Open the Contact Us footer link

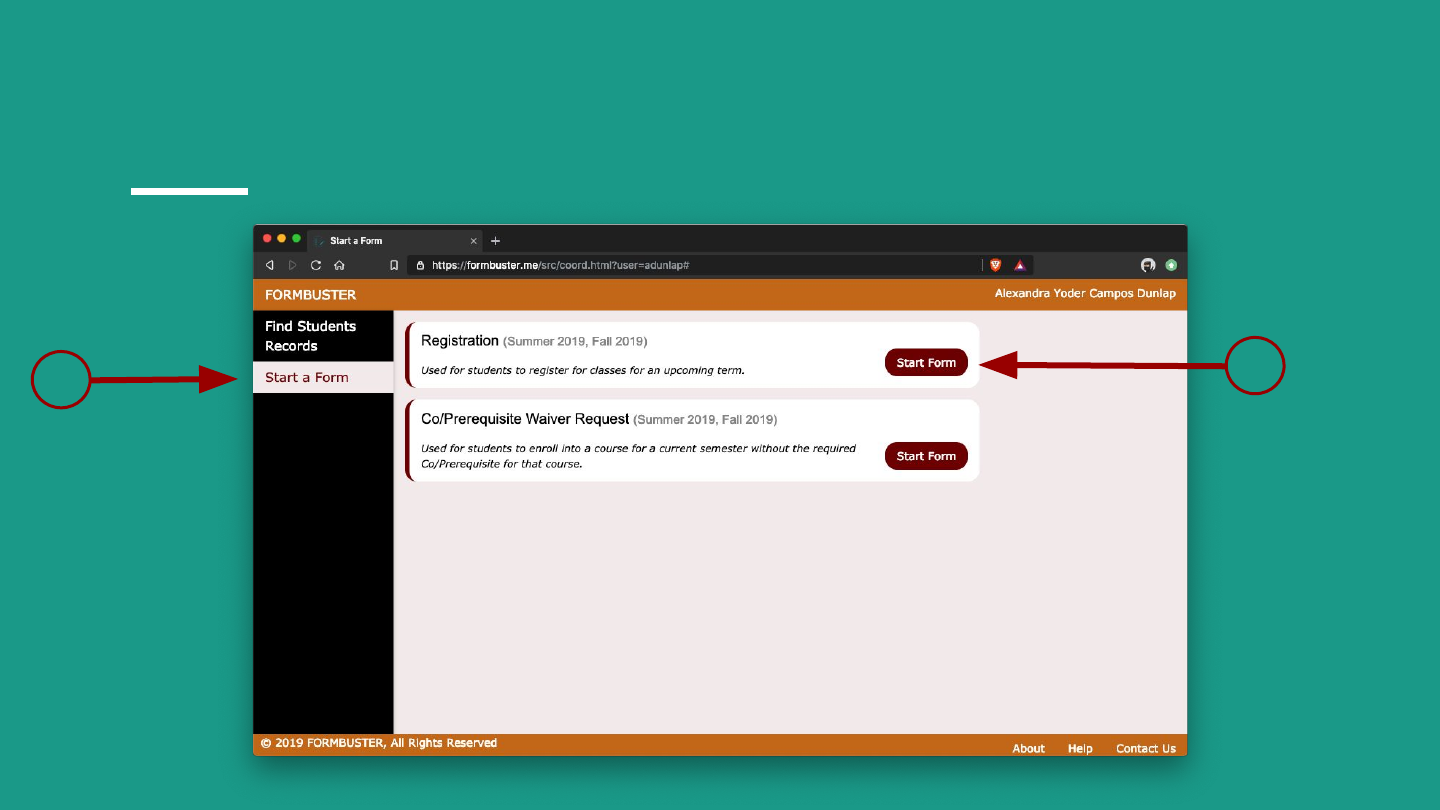pyautogui.click(x=1146, y=748)
